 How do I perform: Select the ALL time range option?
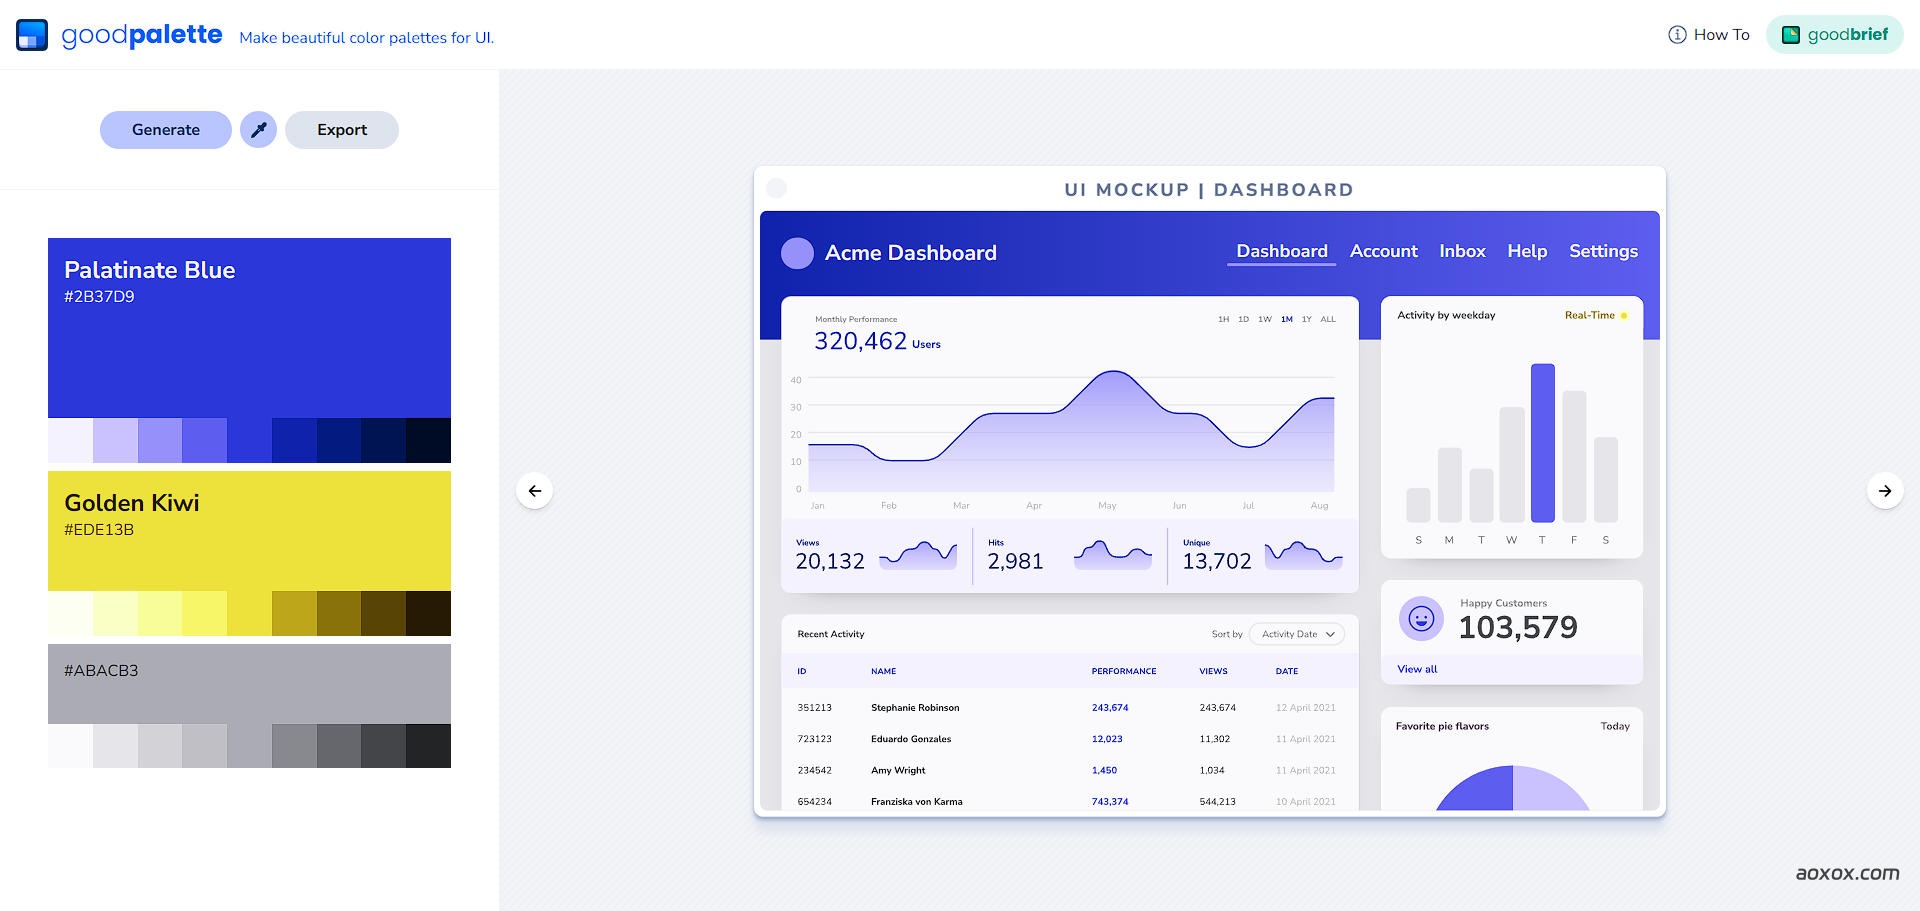point(1327,320)
